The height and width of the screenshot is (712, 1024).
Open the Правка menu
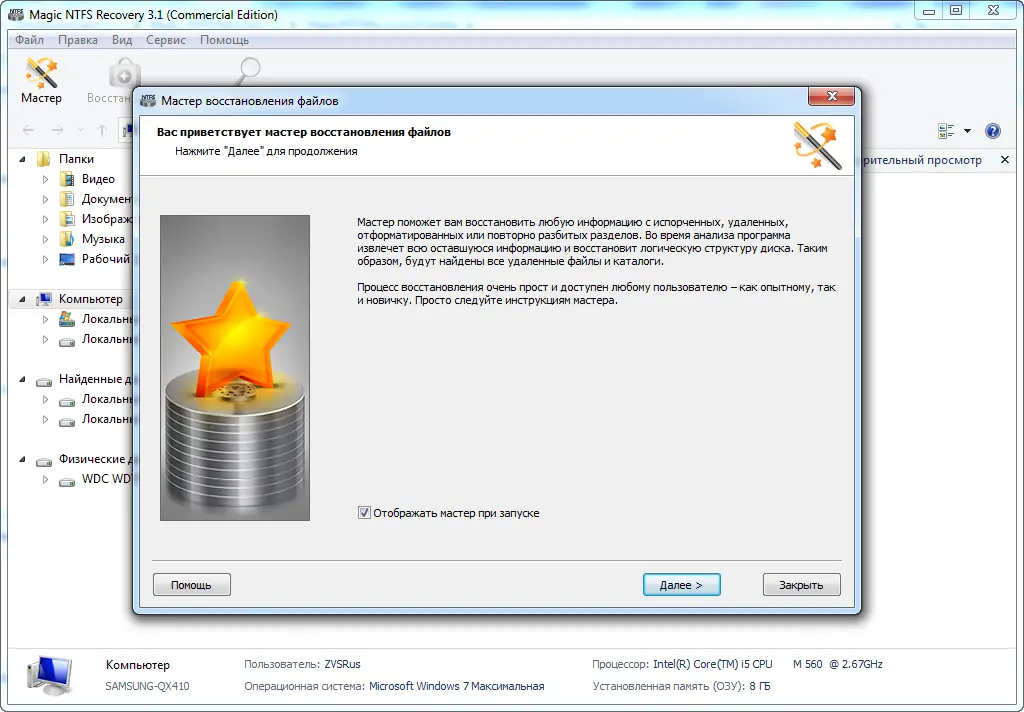tap(78, 40)
